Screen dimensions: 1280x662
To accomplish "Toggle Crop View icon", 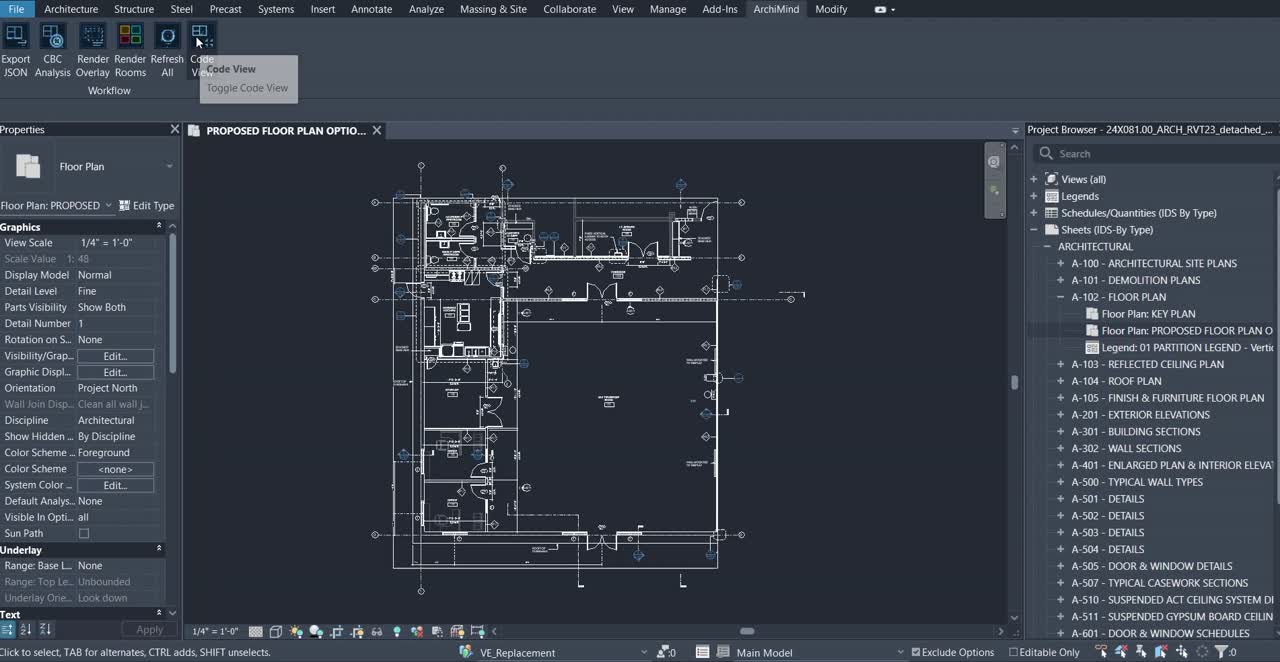I will pyautogui.click(x=336, y=631).
